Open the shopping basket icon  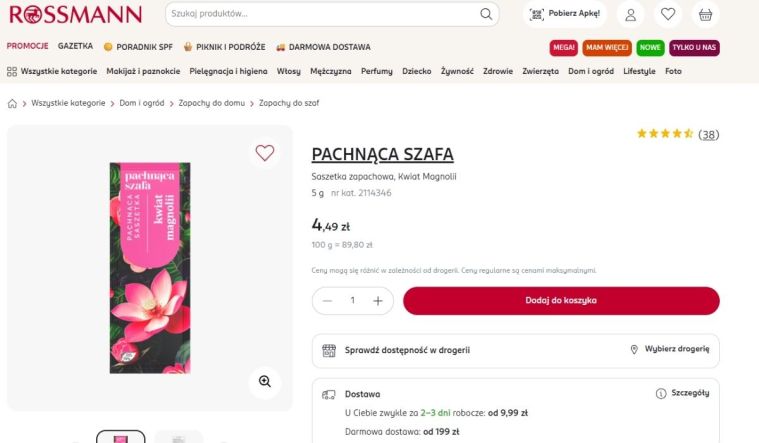pos(706,15)
